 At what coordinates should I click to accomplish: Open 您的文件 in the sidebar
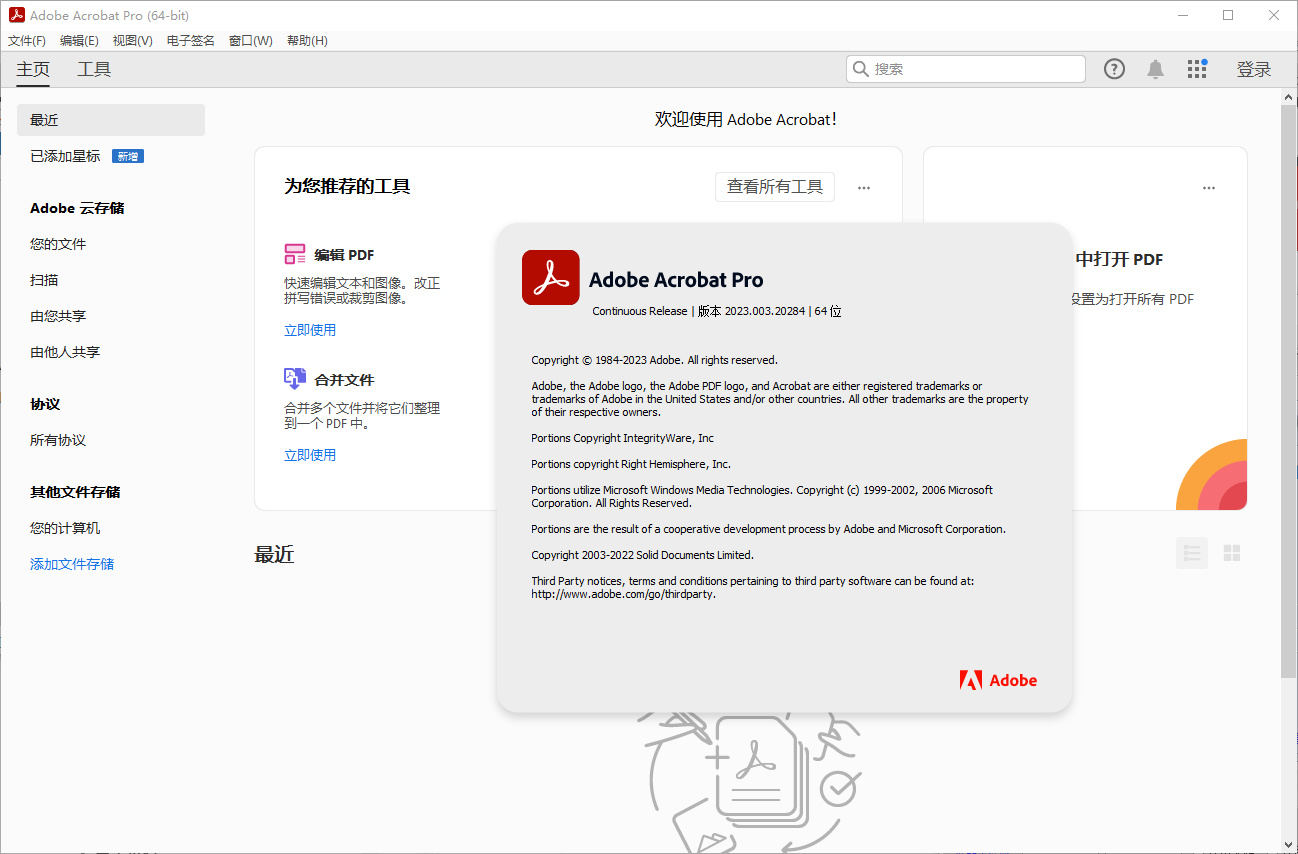[x=58, y=244]
